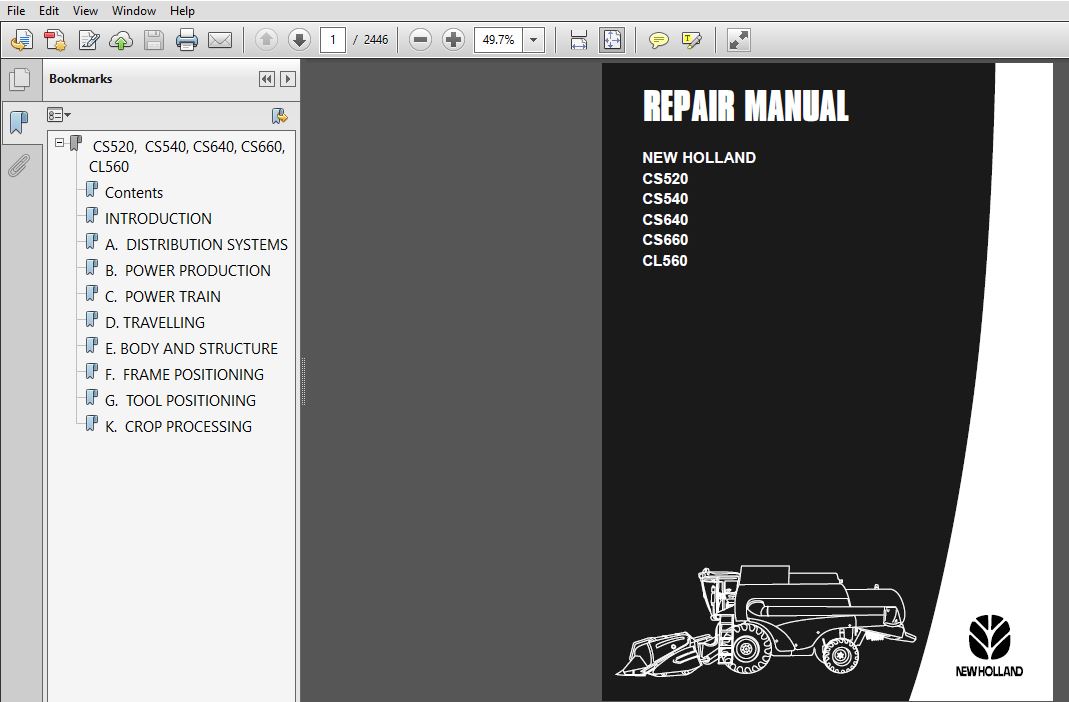Image resolution: width=1069 pixels, height=702 pixels.
Task: Jump to G. TOOL POSITIONING bookmark
Action: coord(181,400)
